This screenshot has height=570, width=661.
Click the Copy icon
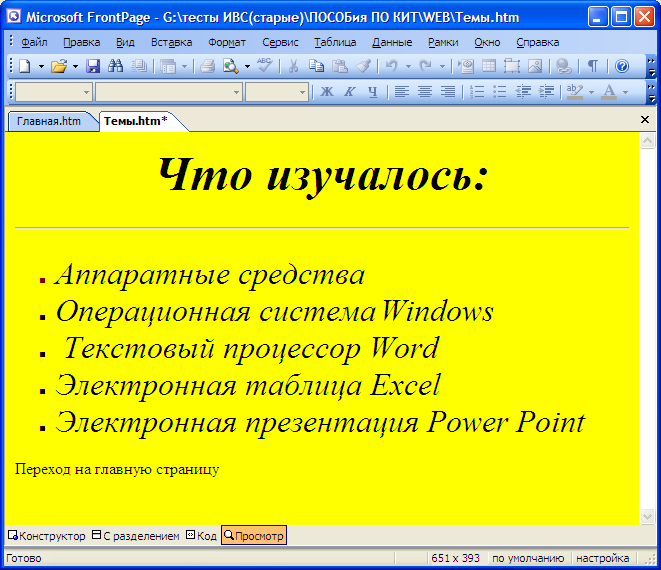[x=316, y=66]
